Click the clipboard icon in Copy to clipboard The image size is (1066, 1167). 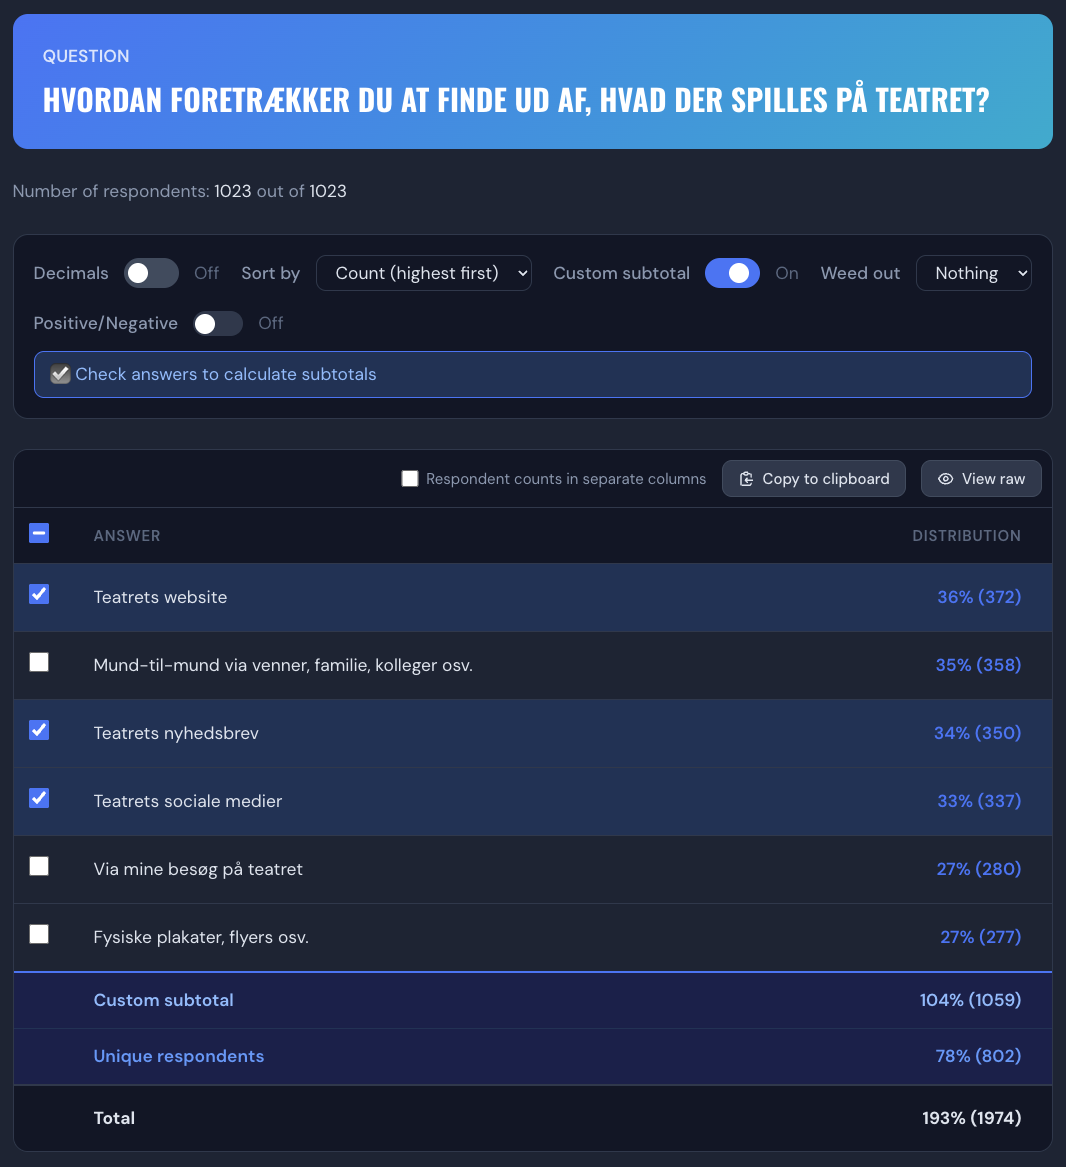click(746, 479)
